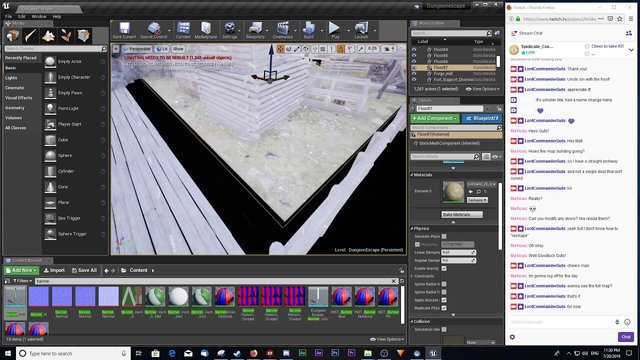640x360 pixels.
Task: Toggle grid snapping in viewport toolbar
Action: click(x=323, y=49)
